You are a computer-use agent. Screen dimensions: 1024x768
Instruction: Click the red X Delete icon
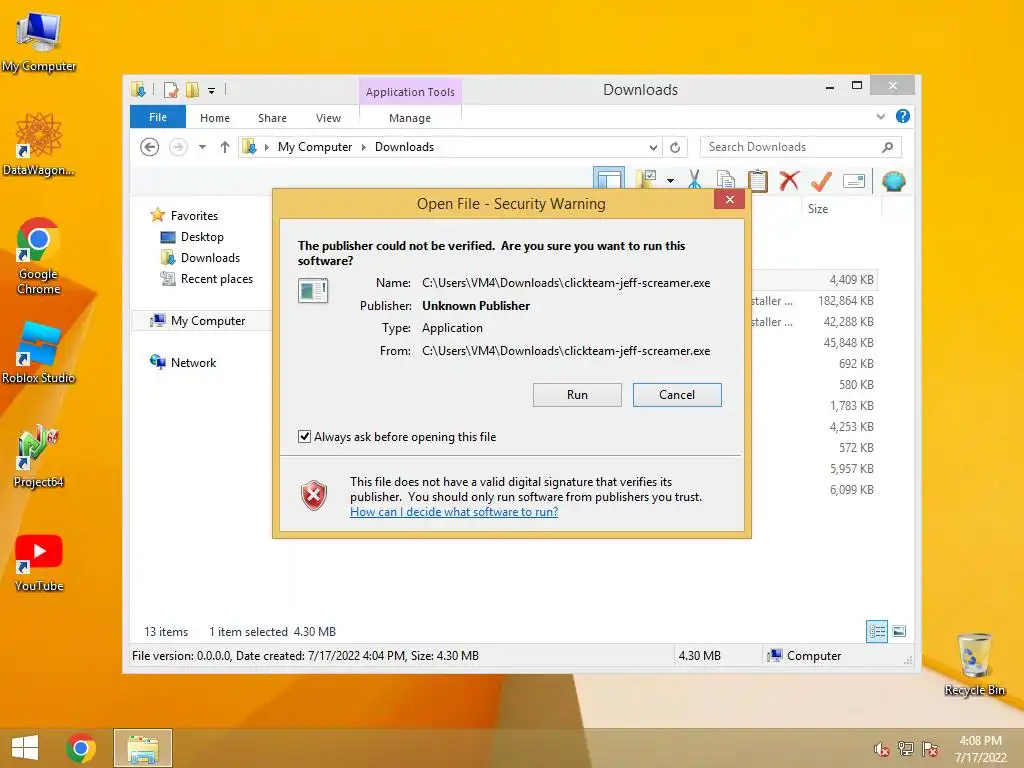[x=789, y=180]
